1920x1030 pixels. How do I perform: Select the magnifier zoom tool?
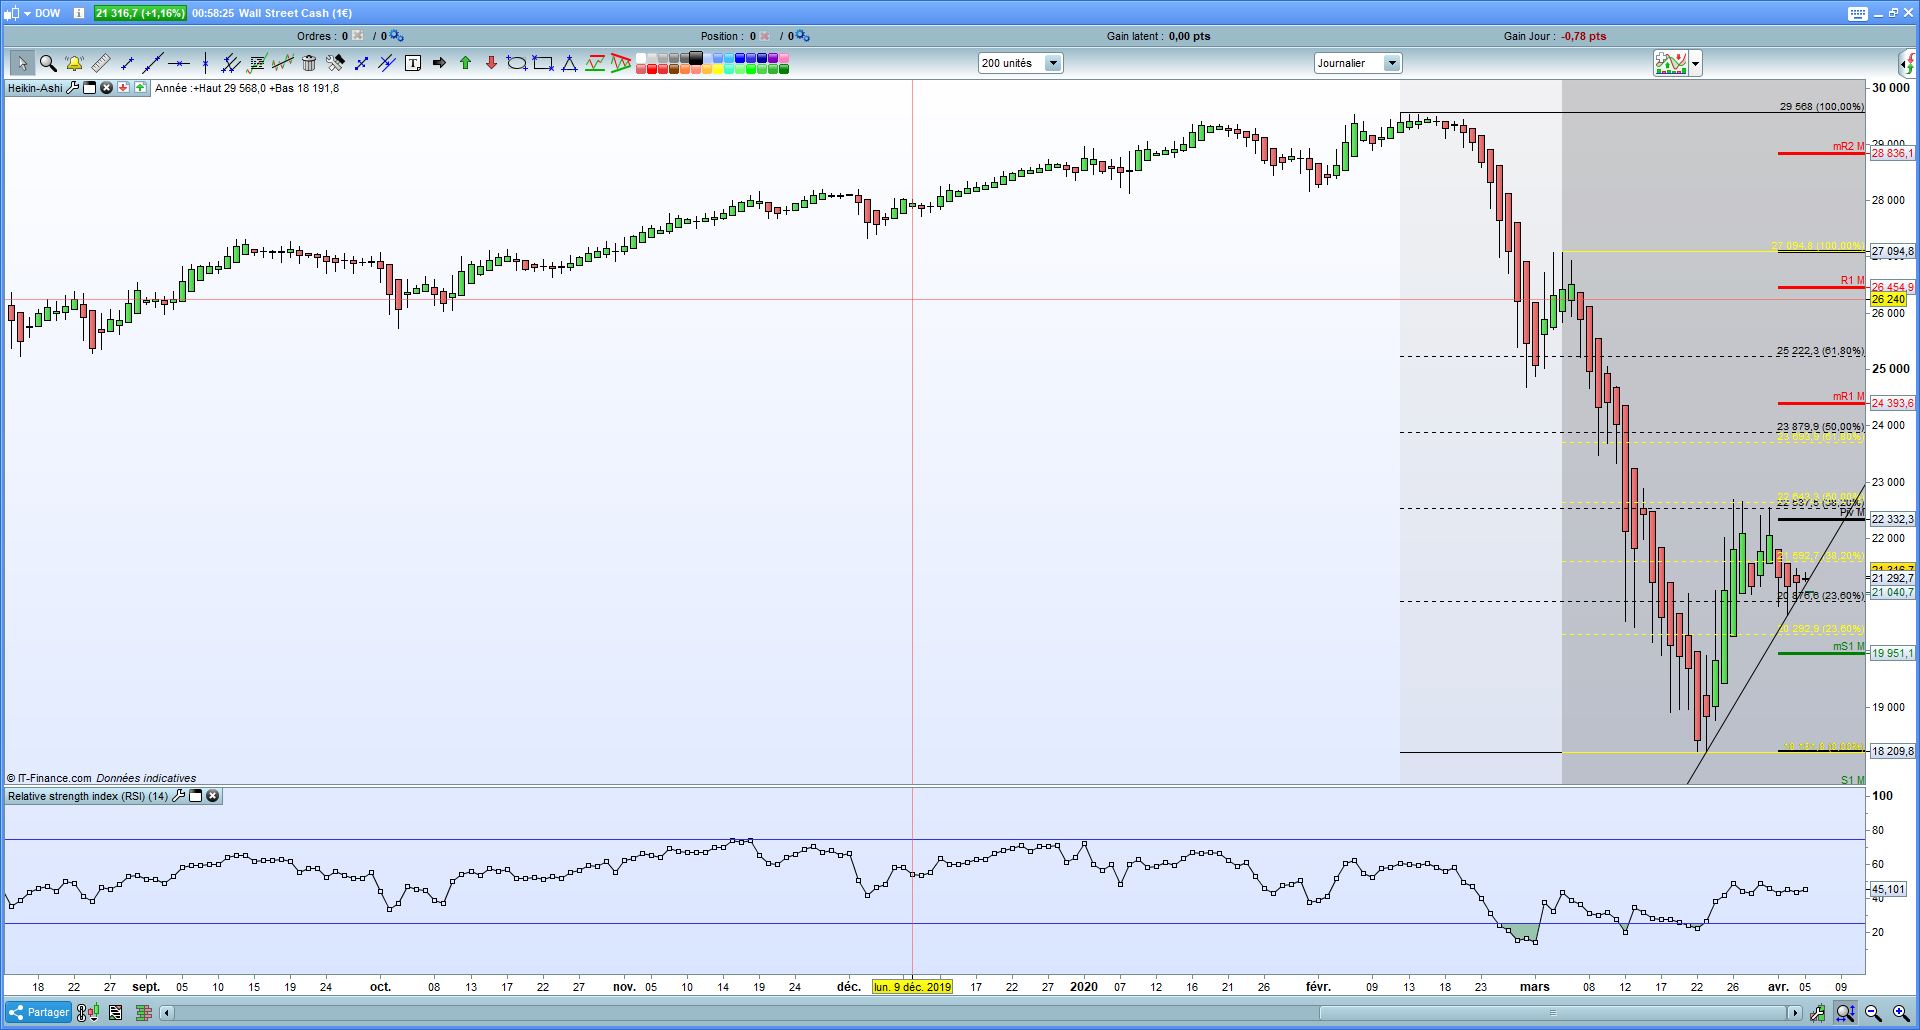click(47, 63)
